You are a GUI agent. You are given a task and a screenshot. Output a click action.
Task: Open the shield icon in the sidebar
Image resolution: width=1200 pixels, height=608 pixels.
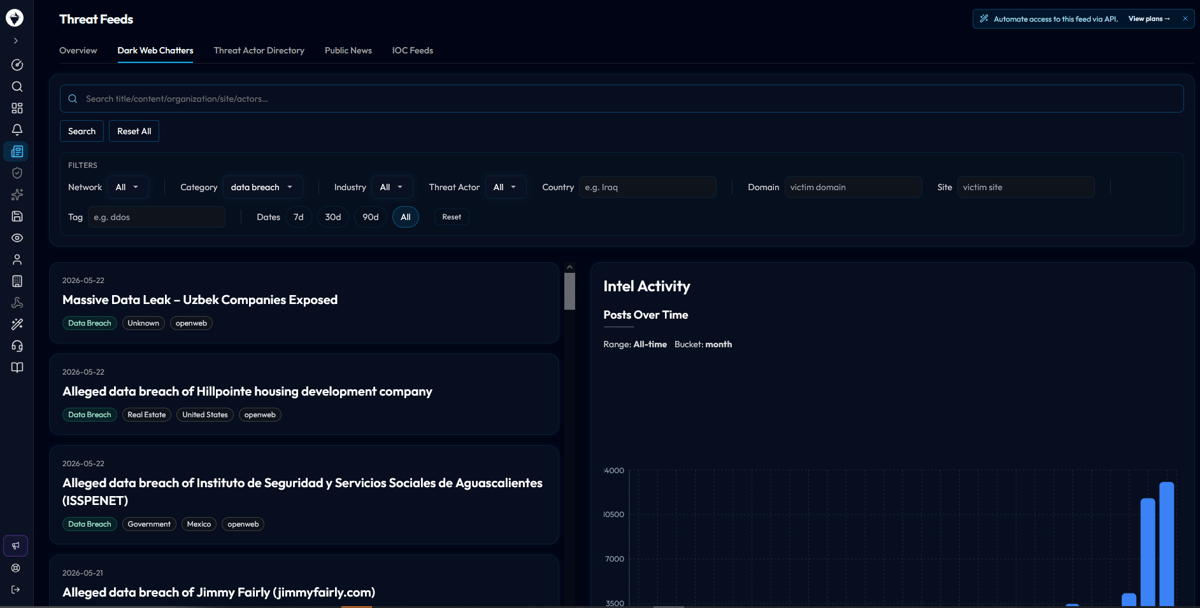click(x=17, y=173)
